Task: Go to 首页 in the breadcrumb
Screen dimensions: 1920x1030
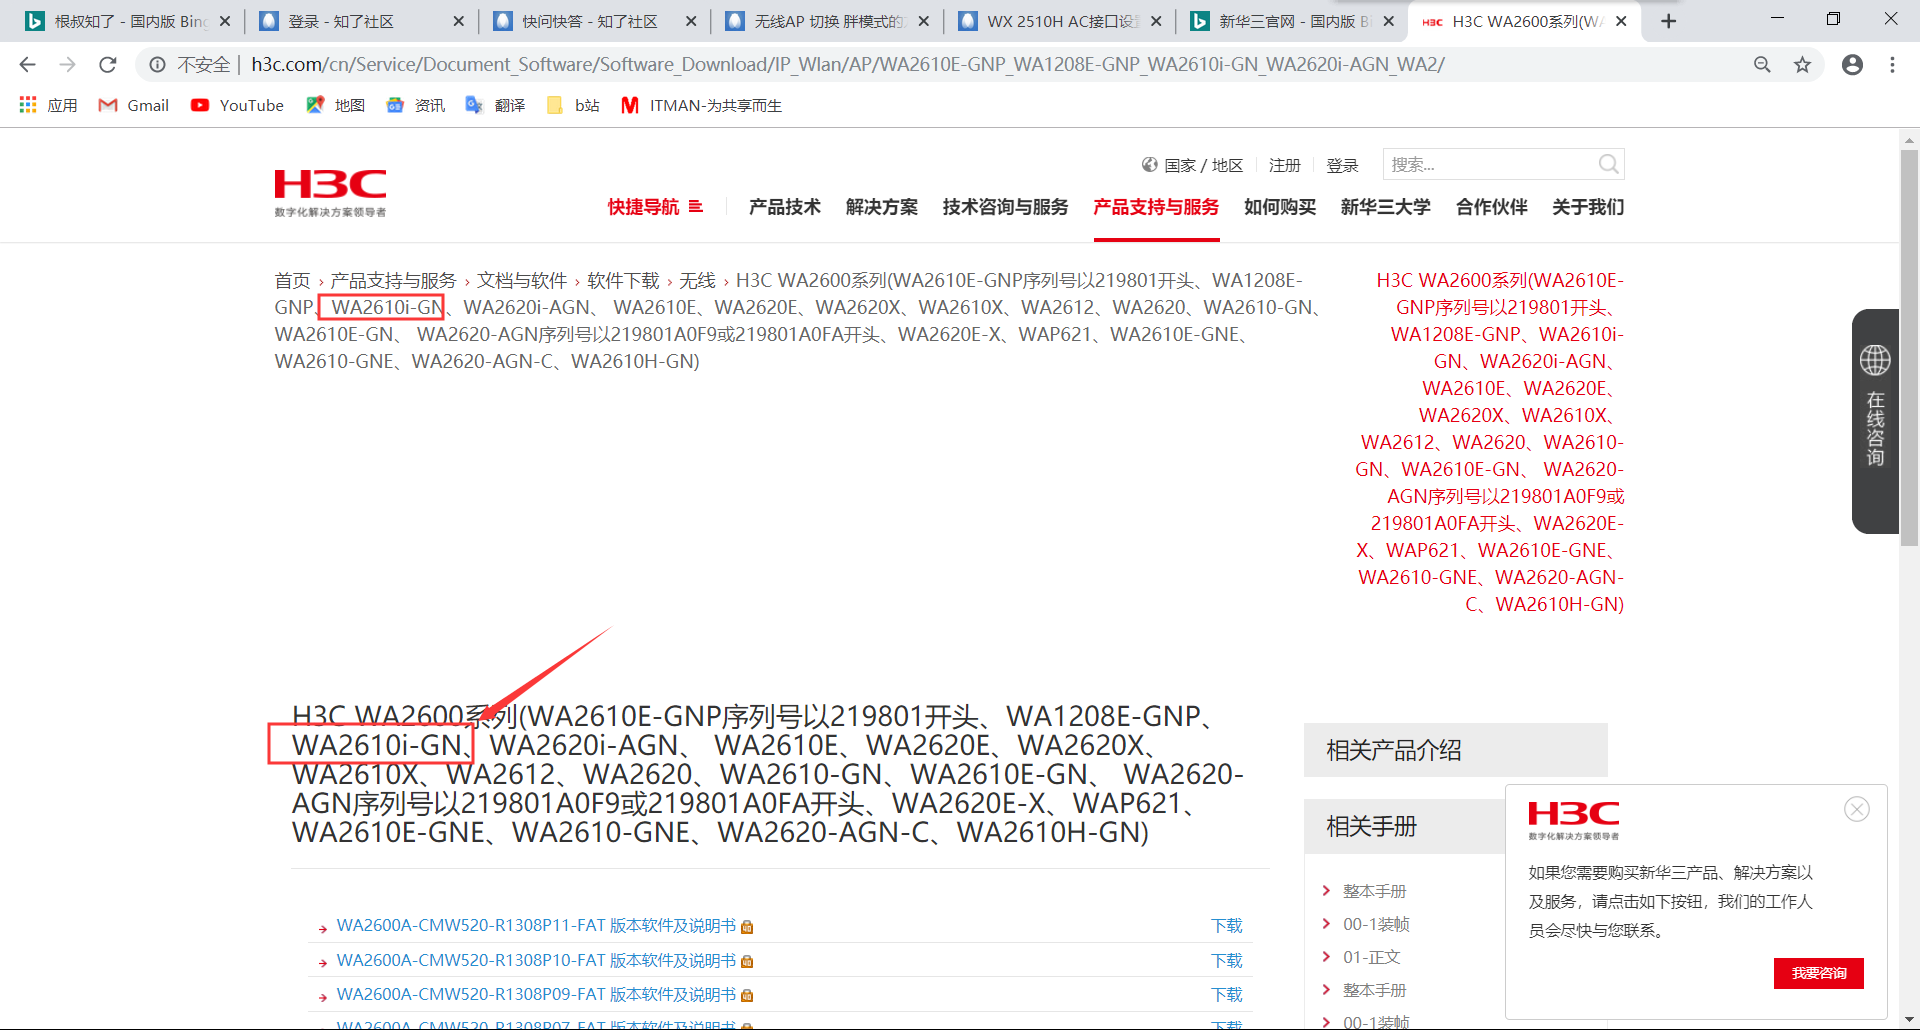Action: coord(293,281)
